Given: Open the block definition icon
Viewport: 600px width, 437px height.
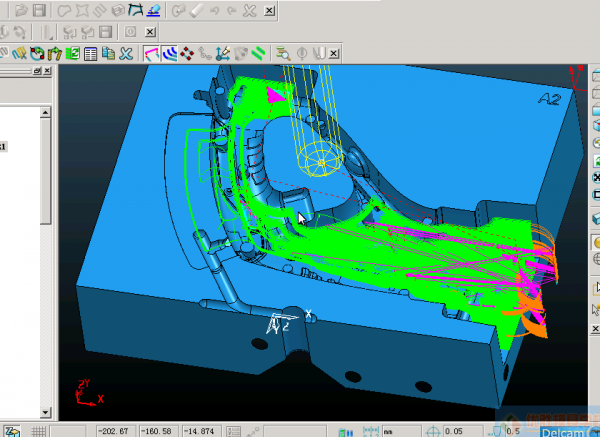Looking at the screenshot, I should [21, 53].
